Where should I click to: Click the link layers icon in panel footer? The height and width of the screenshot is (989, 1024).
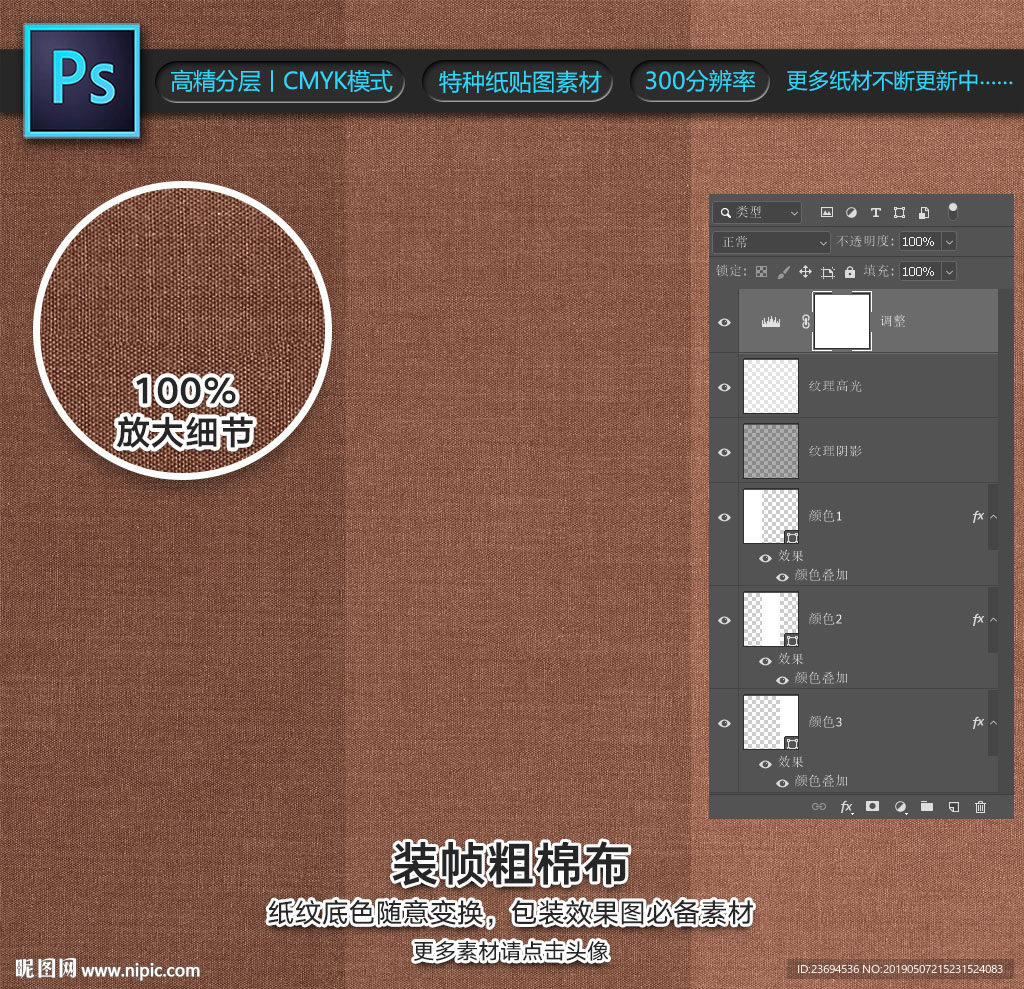819,807
